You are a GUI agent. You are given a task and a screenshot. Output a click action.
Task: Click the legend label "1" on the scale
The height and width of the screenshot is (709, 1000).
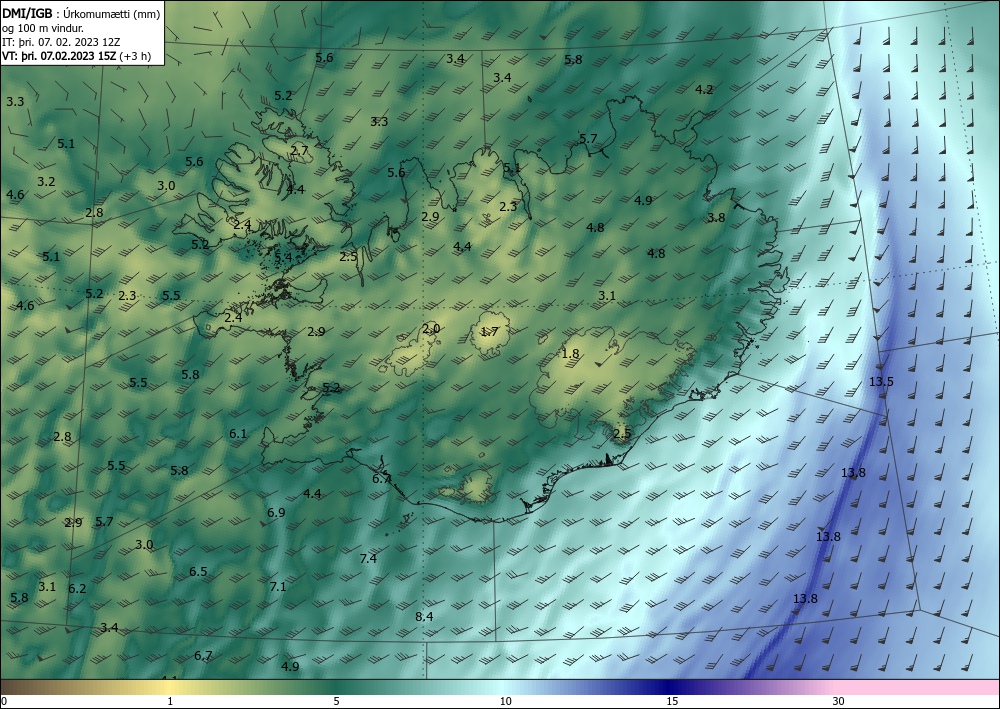(170, 702)
